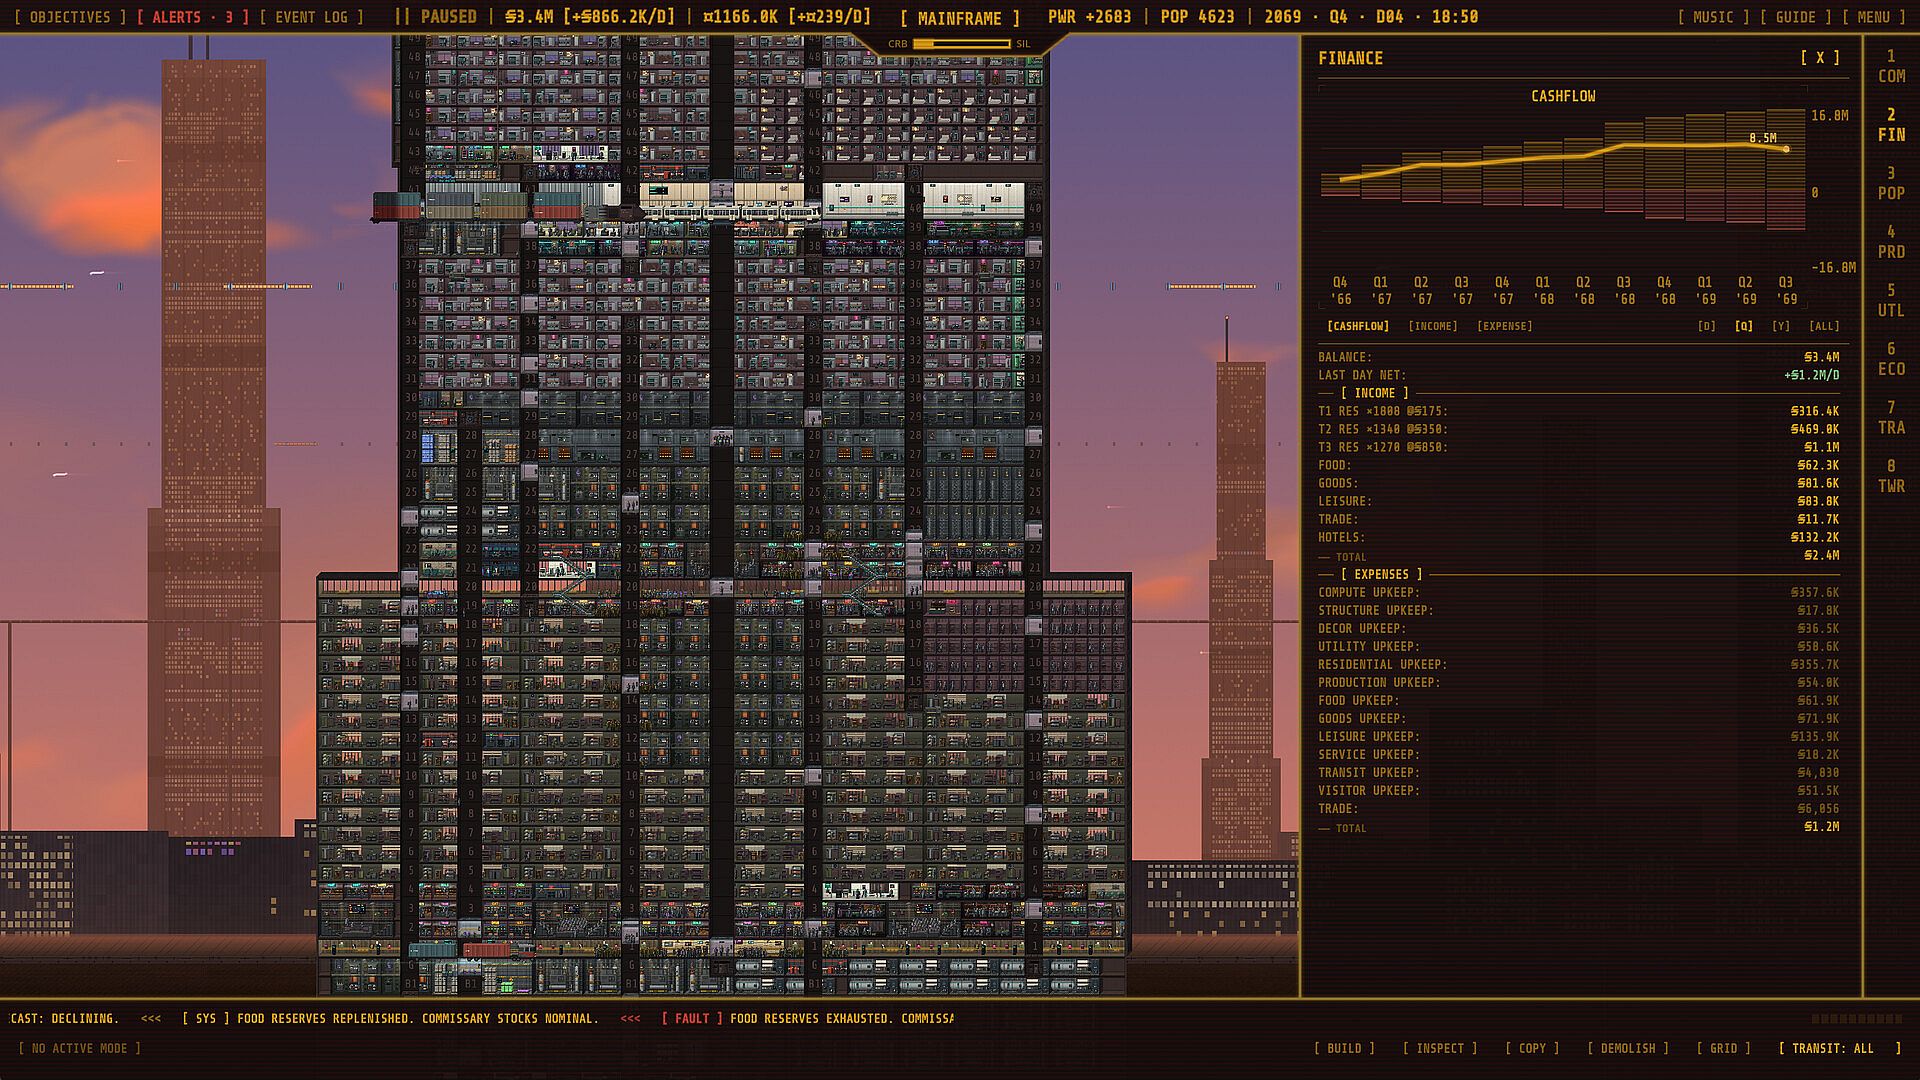Open the Event Log

312,17
